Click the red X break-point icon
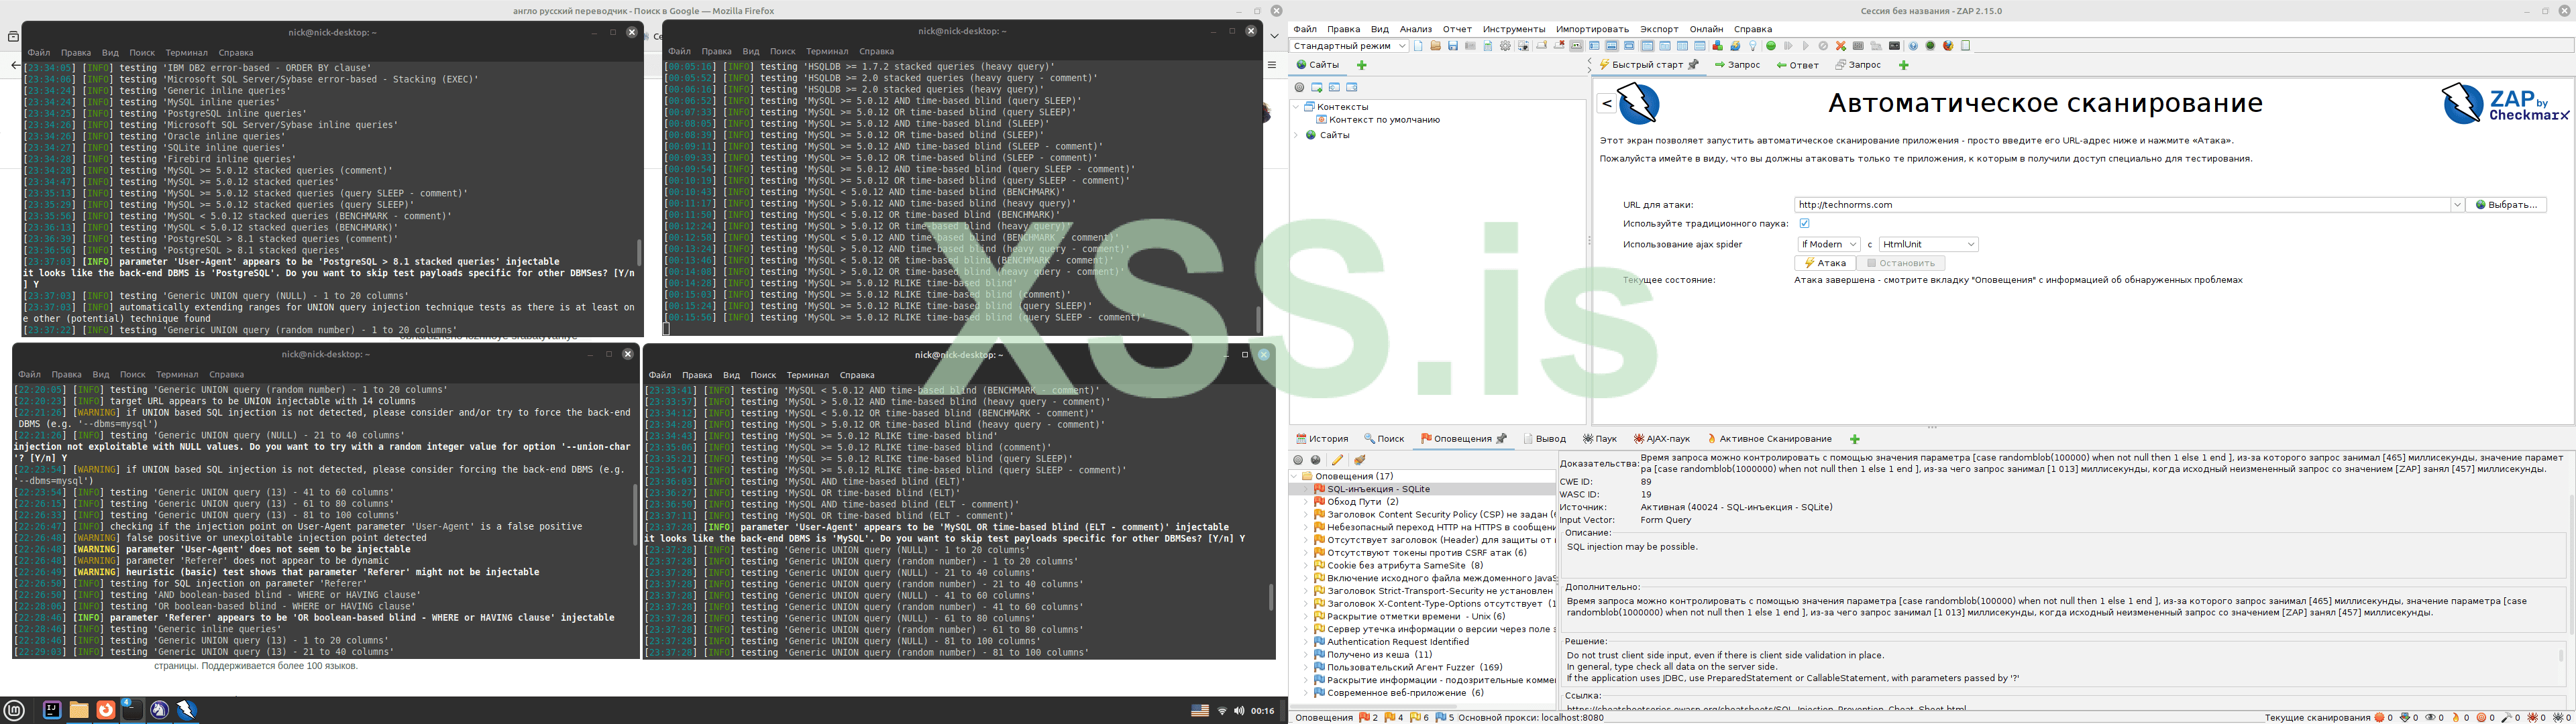This screenshot has width=2576, height=724. click(1841, 46)
